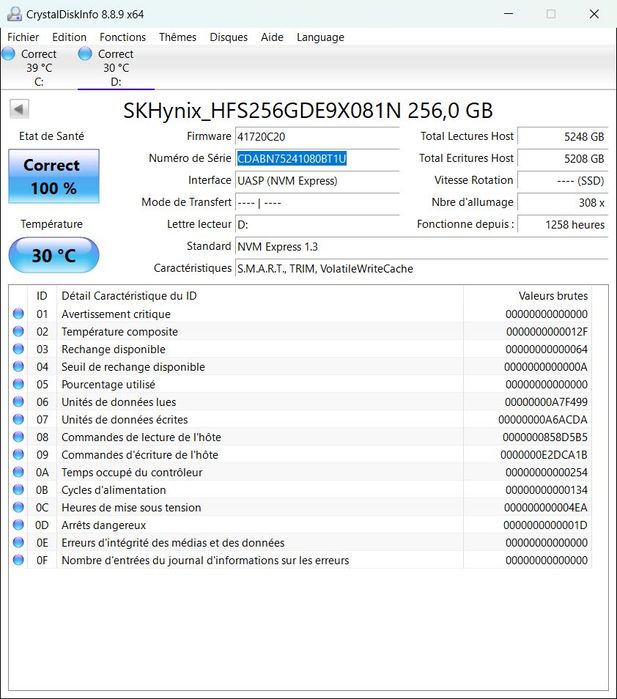This screenshot has width=617, height=699.
Task: Open the Language menu
Action: coord(320,37)
